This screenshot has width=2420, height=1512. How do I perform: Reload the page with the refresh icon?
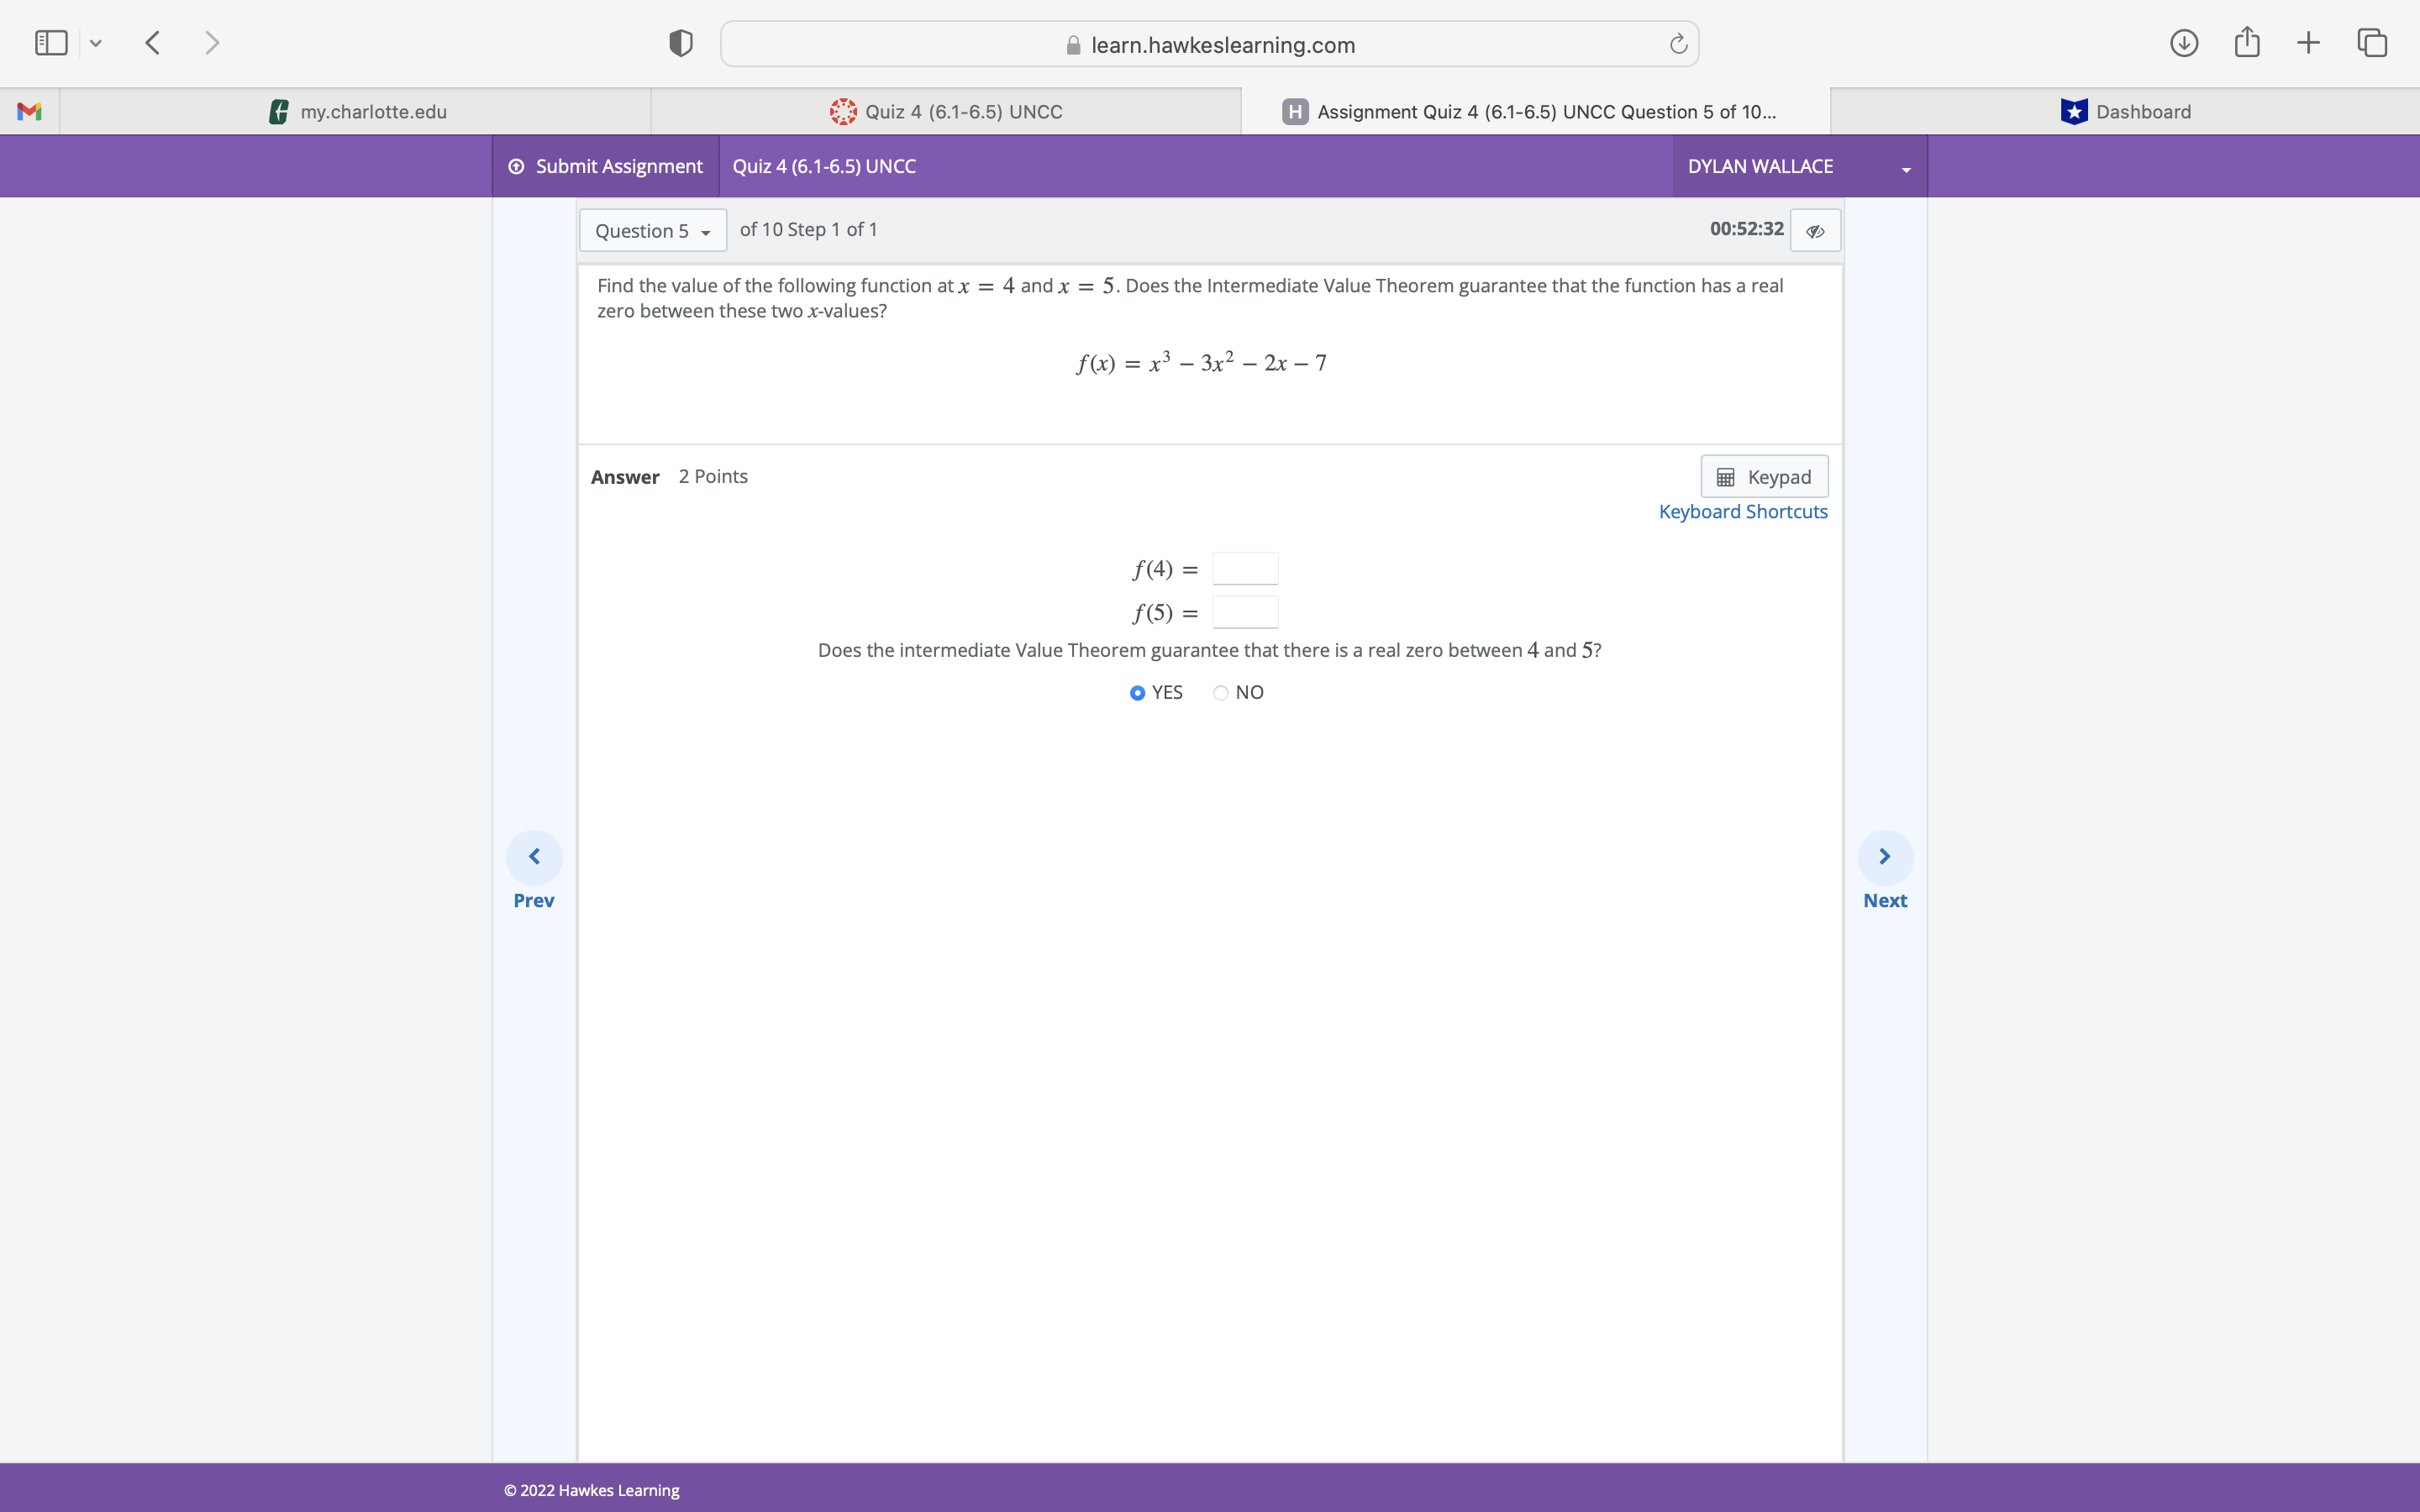pyautogui.click(x=1678, y=44)
